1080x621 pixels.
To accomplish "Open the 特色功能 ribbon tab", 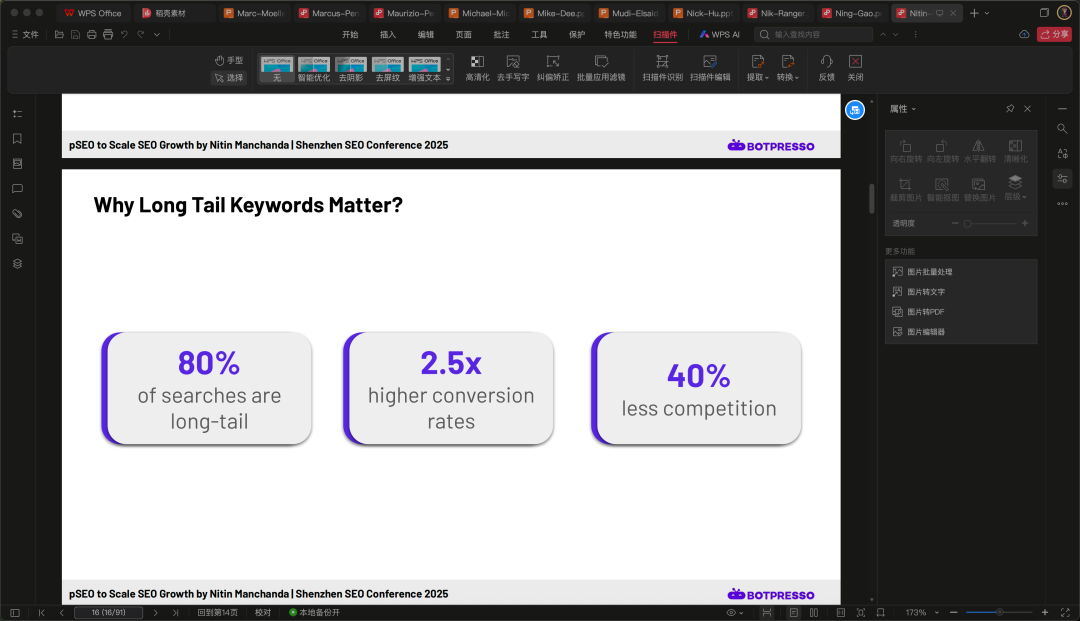I will (x=621, y=34).
